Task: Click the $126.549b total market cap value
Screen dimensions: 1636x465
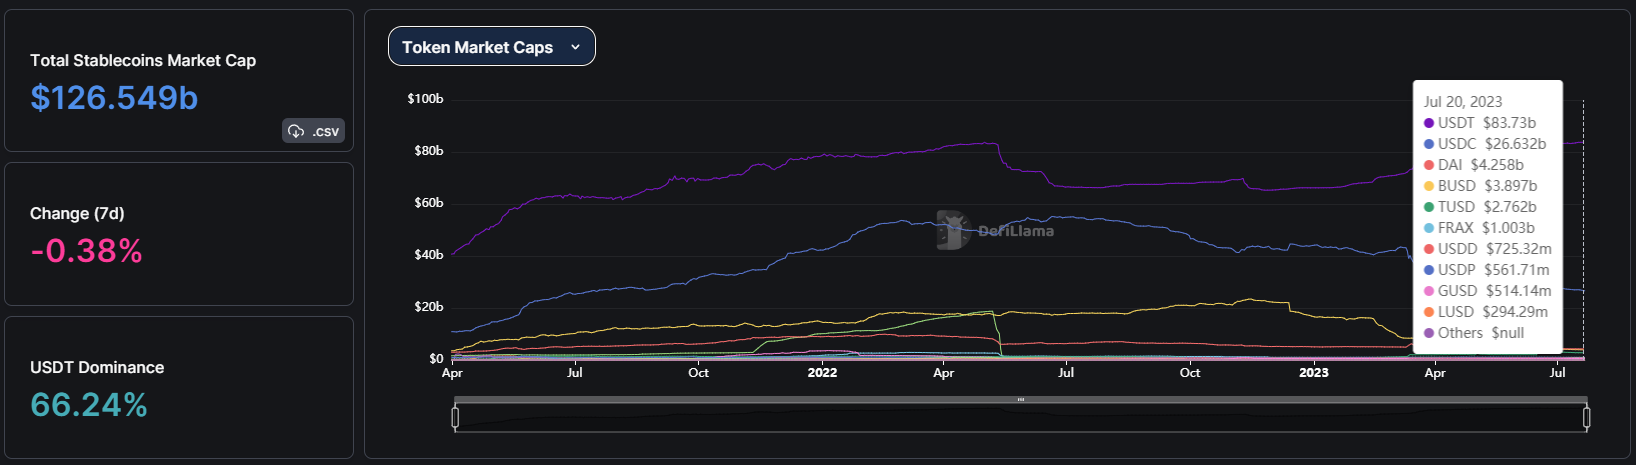Action: pyautogui.click(x=114, y=98)
